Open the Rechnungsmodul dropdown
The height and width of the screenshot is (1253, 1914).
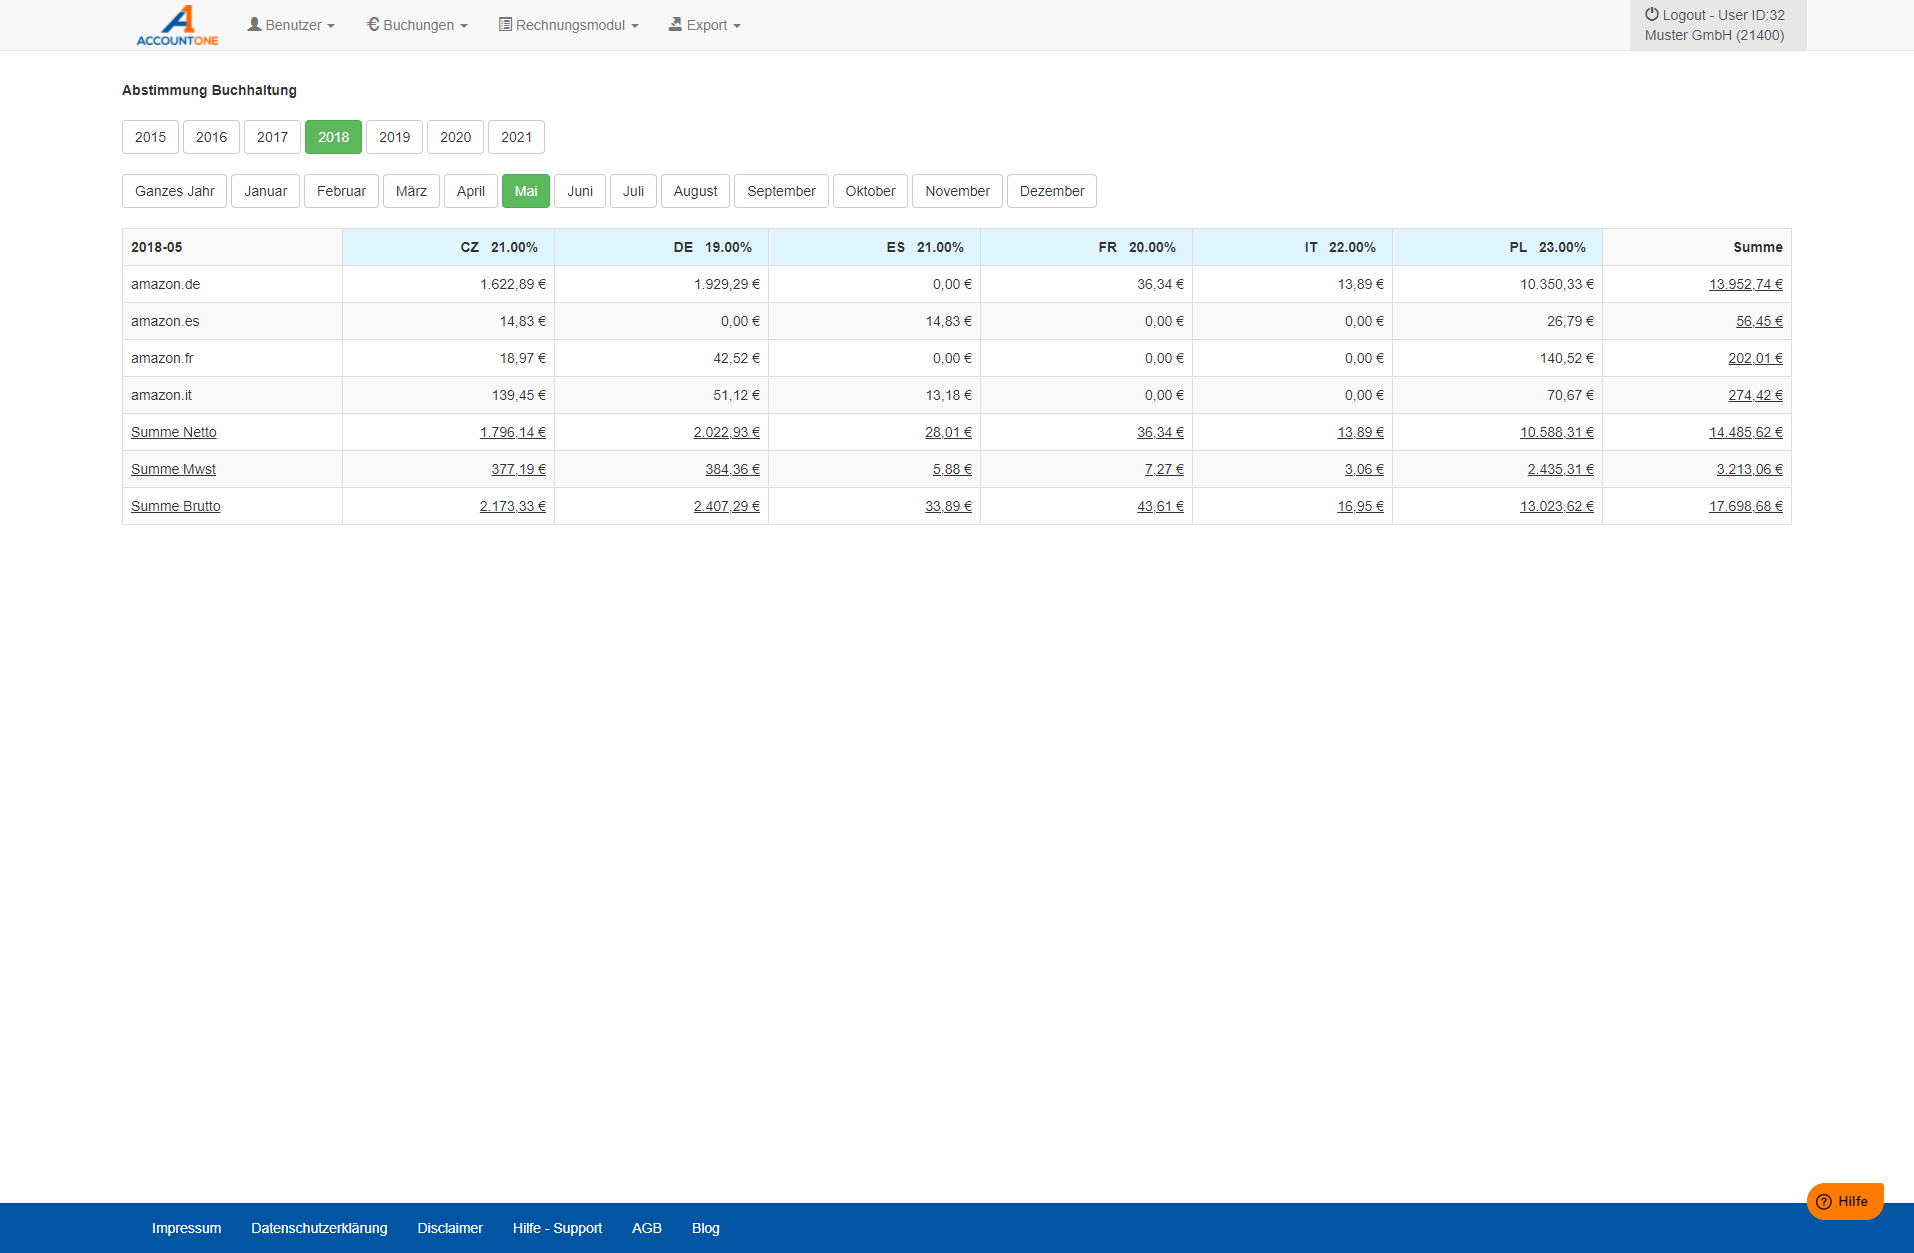point(568,25)
